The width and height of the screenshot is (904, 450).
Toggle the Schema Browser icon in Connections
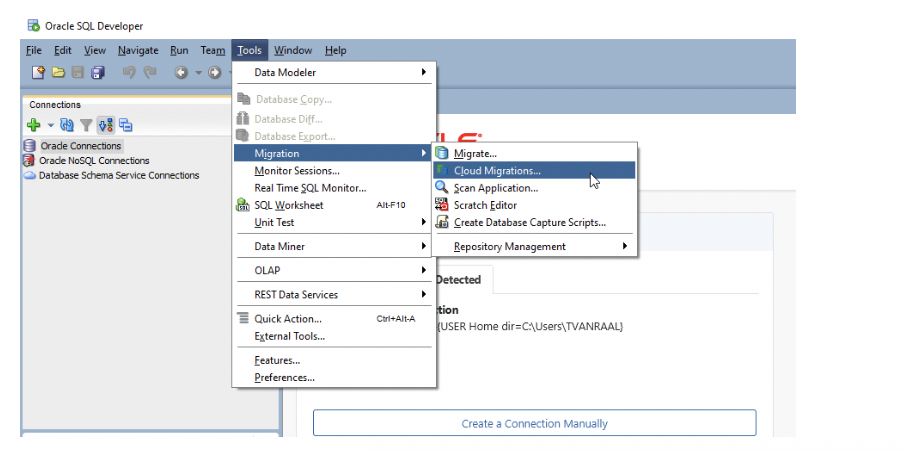(106, 124)
